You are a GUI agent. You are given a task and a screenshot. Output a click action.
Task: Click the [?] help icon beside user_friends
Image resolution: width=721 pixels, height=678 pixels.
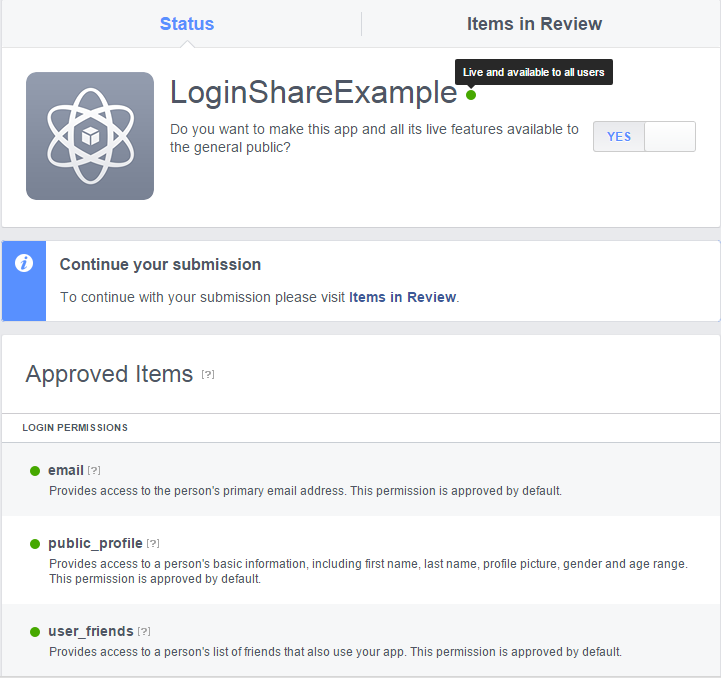pyautogui.click(x=144, y=631)
